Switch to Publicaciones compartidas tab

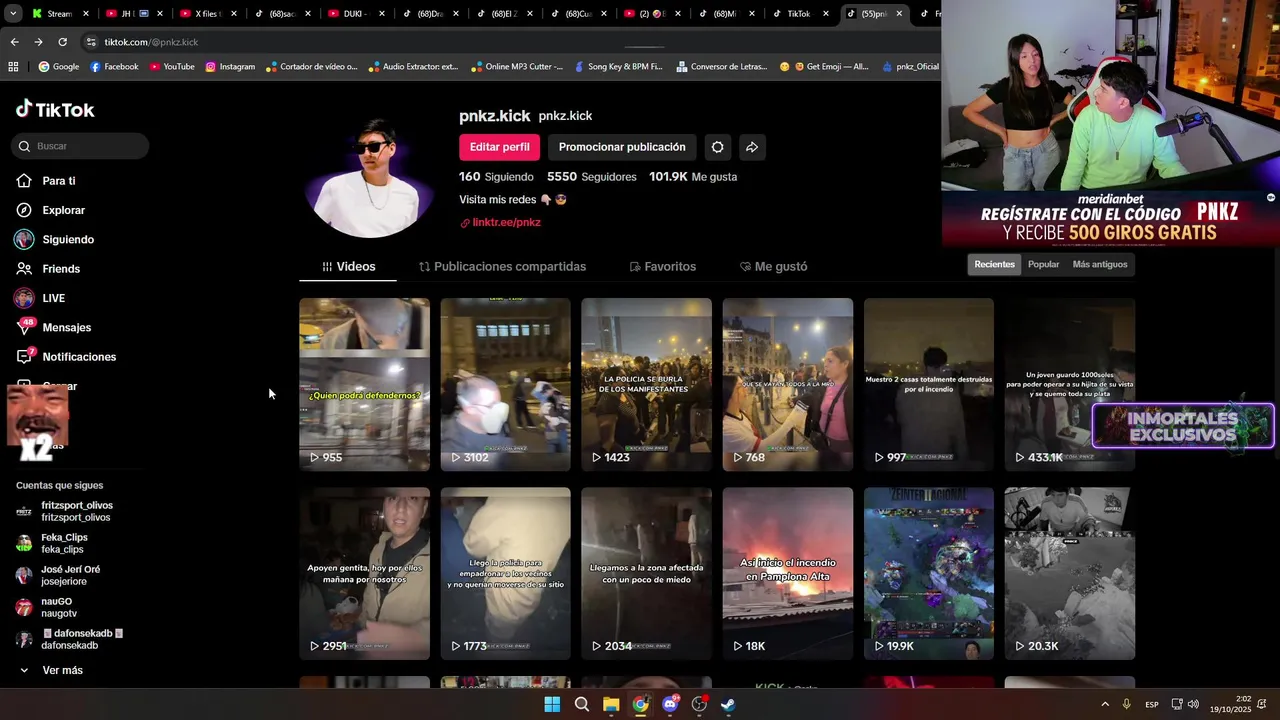tap(502, 267)
